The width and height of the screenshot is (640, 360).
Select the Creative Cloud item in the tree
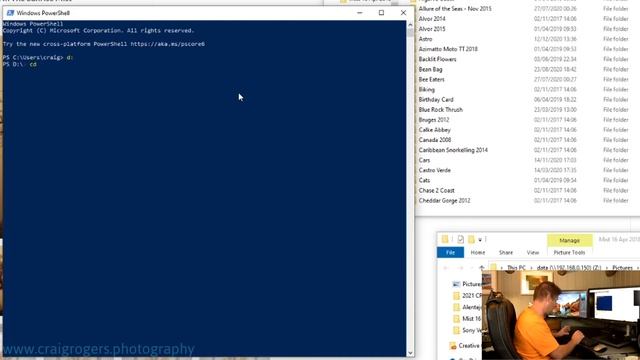pos(469,346)
